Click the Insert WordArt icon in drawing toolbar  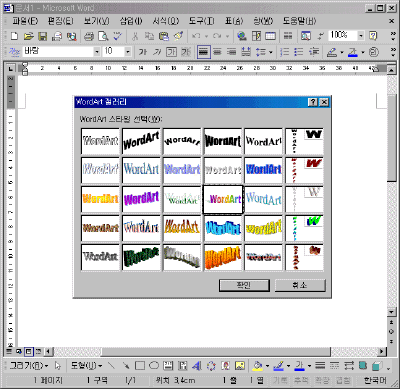[x=197, y=366]
